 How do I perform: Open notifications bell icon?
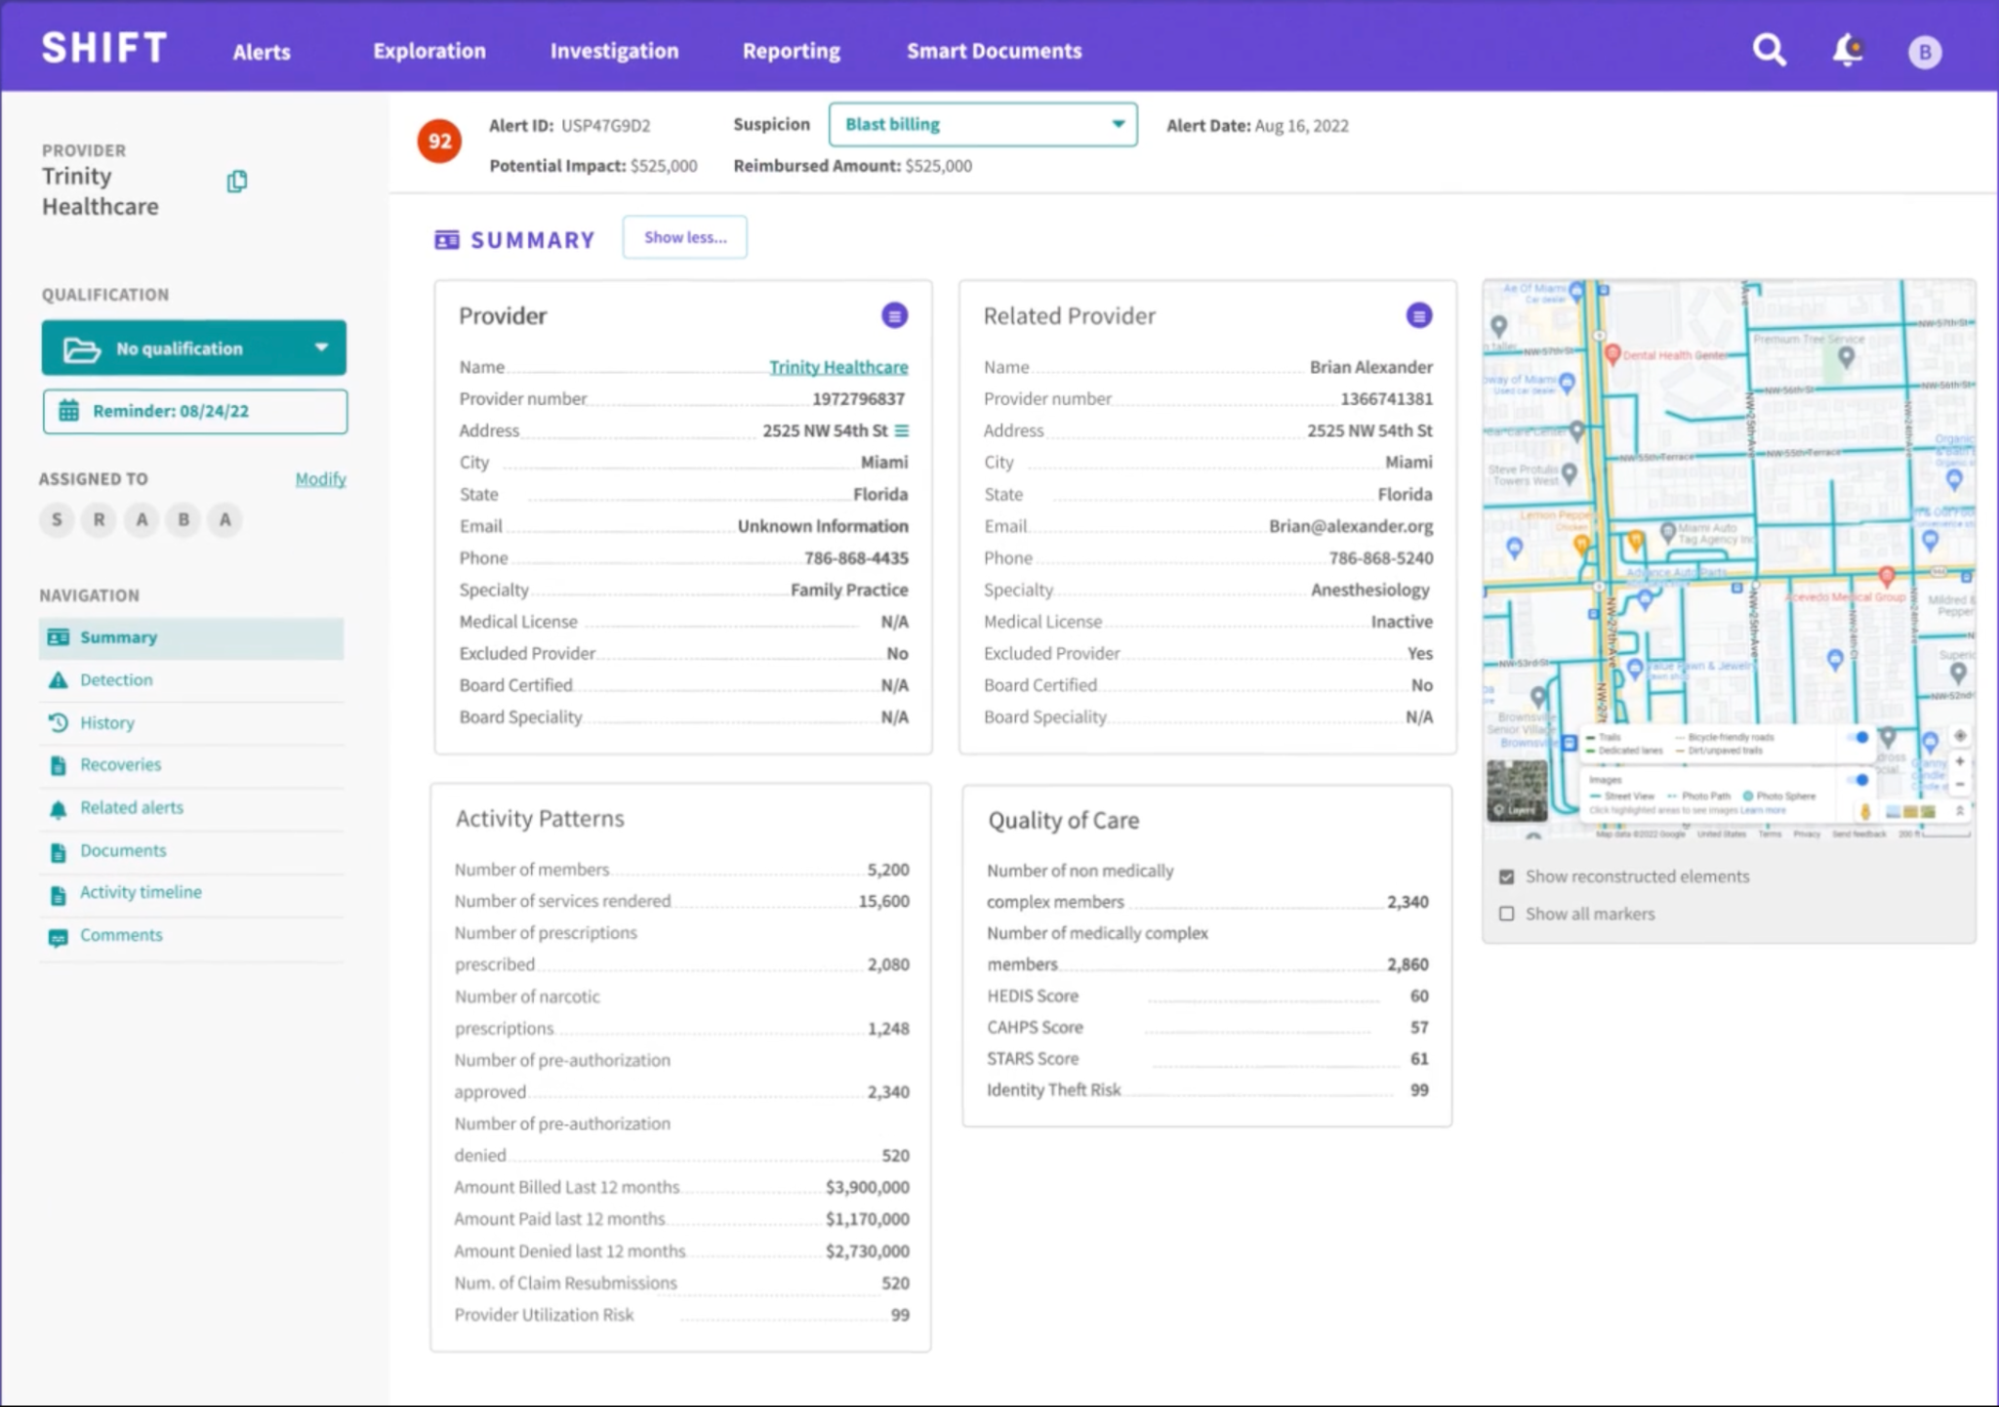tap(1847, 49)
